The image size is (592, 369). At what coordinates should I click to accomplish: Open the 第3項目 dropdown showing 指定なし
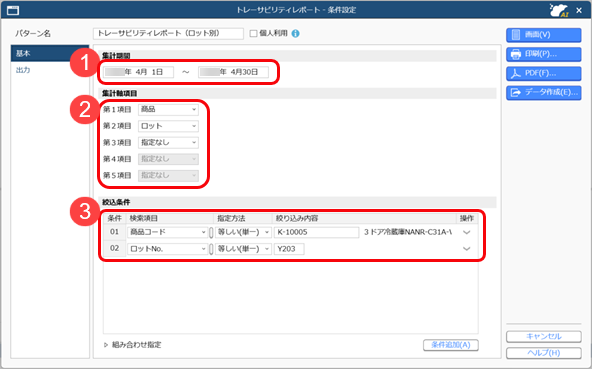[168, 142]
